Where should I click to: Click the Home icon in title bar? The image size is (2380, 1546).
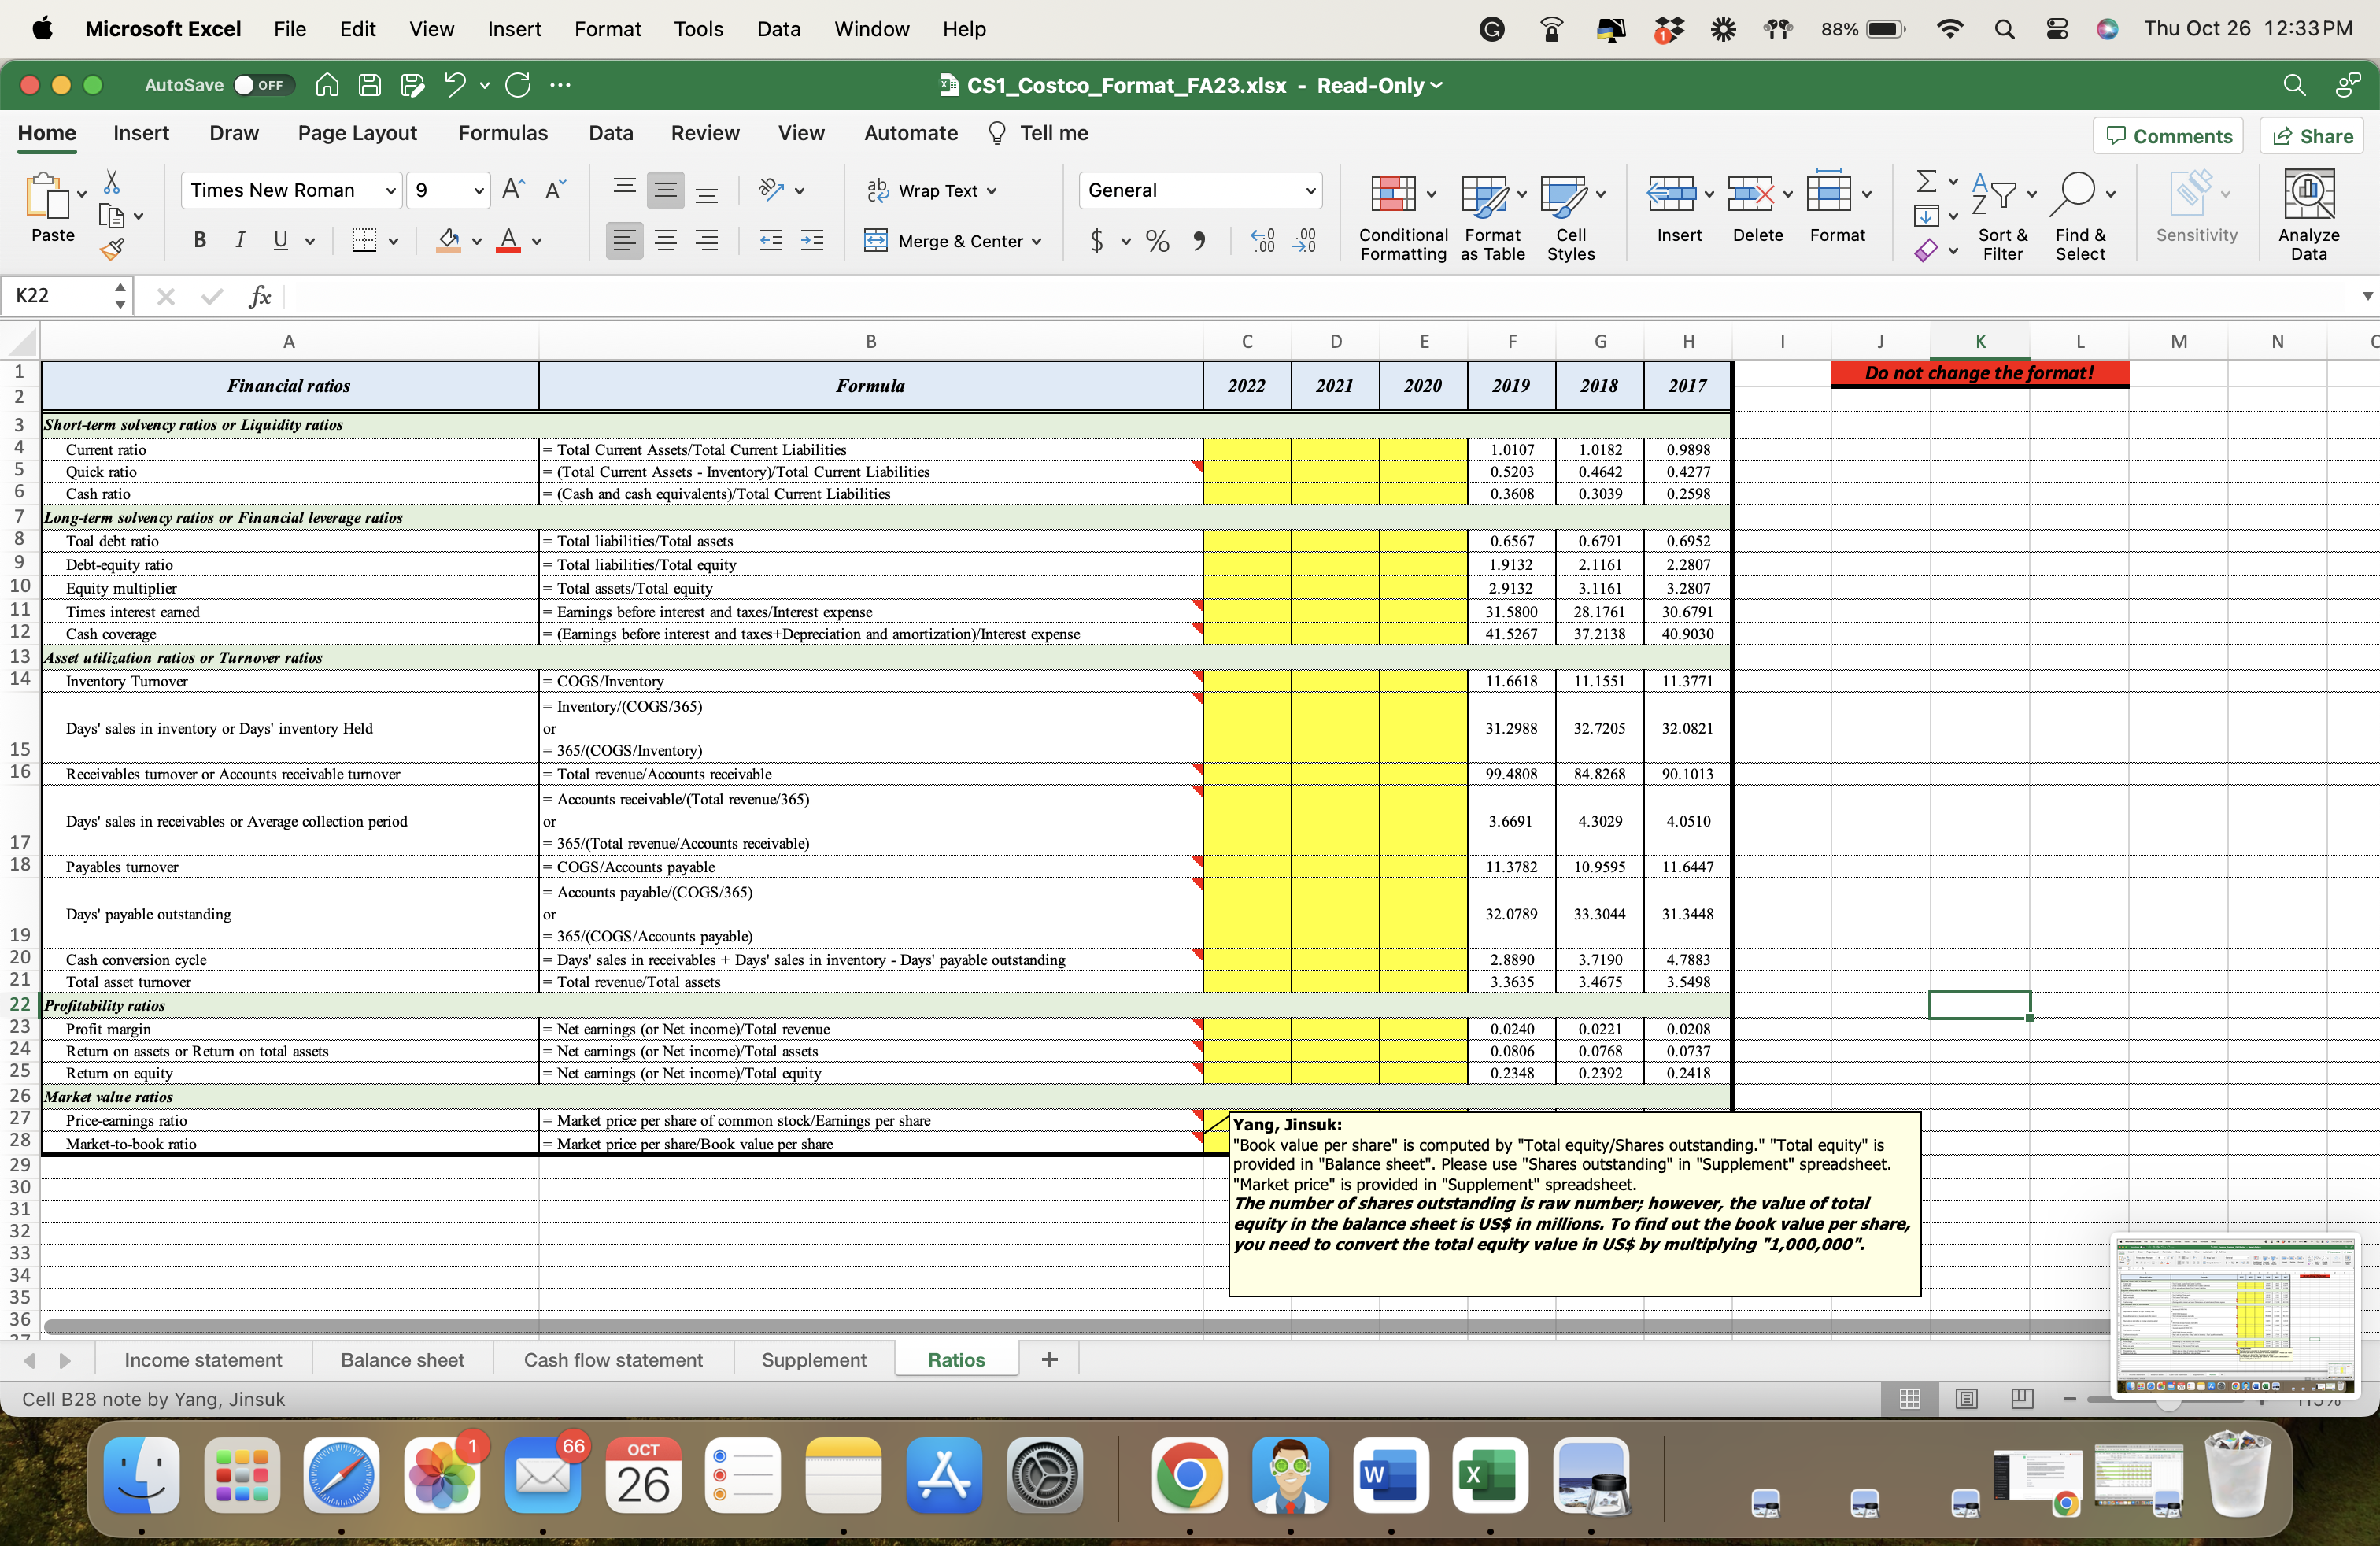pos(327,85)
